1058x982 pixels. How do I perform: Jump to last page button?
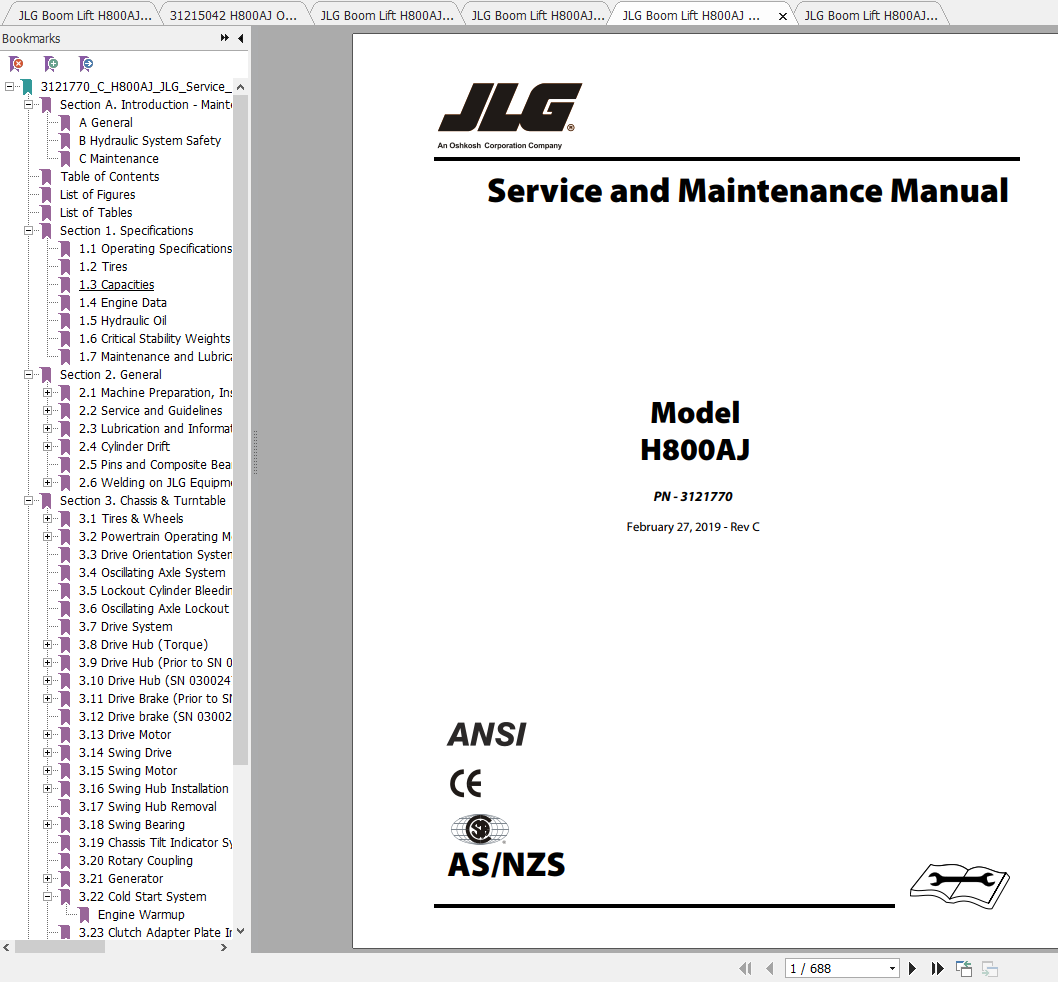[x=937, y=969]
